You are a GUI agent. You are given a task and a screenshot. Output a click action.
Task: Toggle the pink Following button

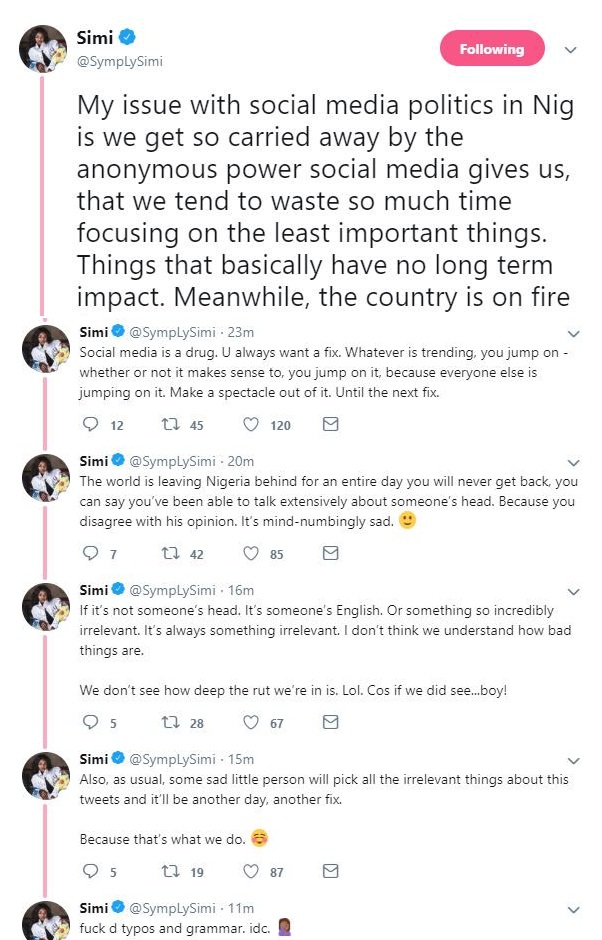coord(492,49)
